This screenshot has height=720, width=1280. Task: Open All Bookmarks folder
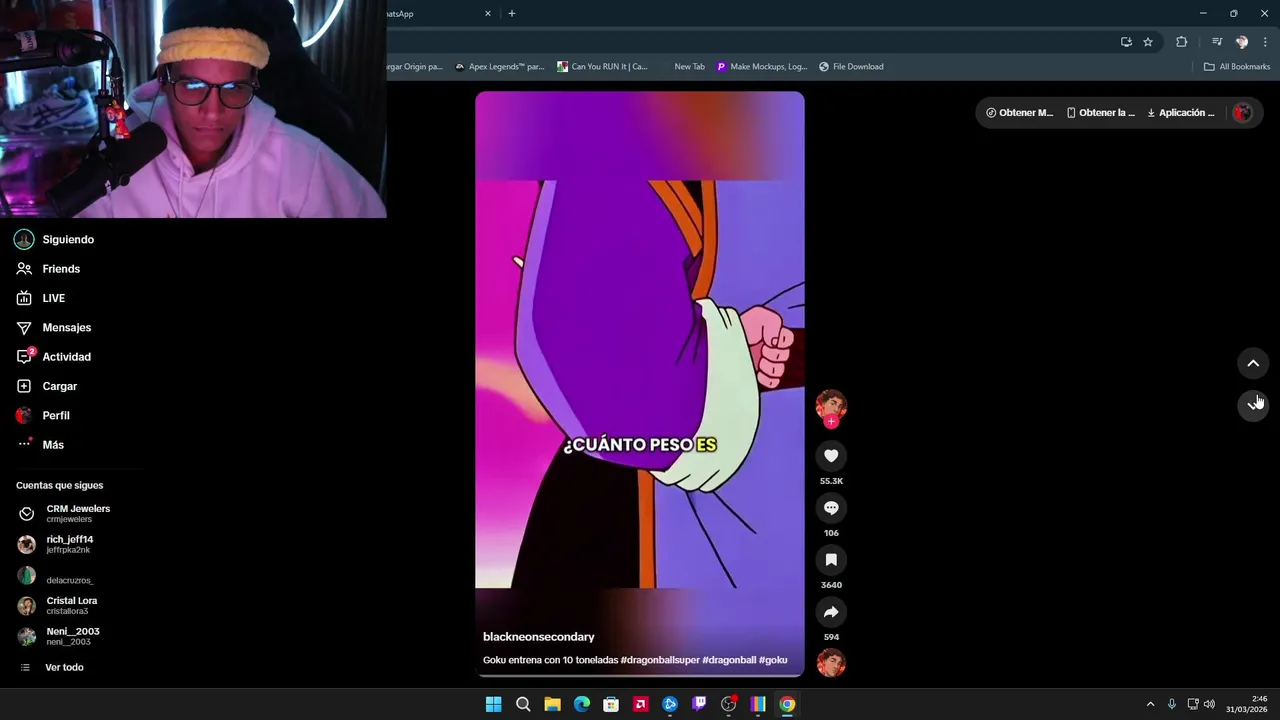[x=1237, y=67]
